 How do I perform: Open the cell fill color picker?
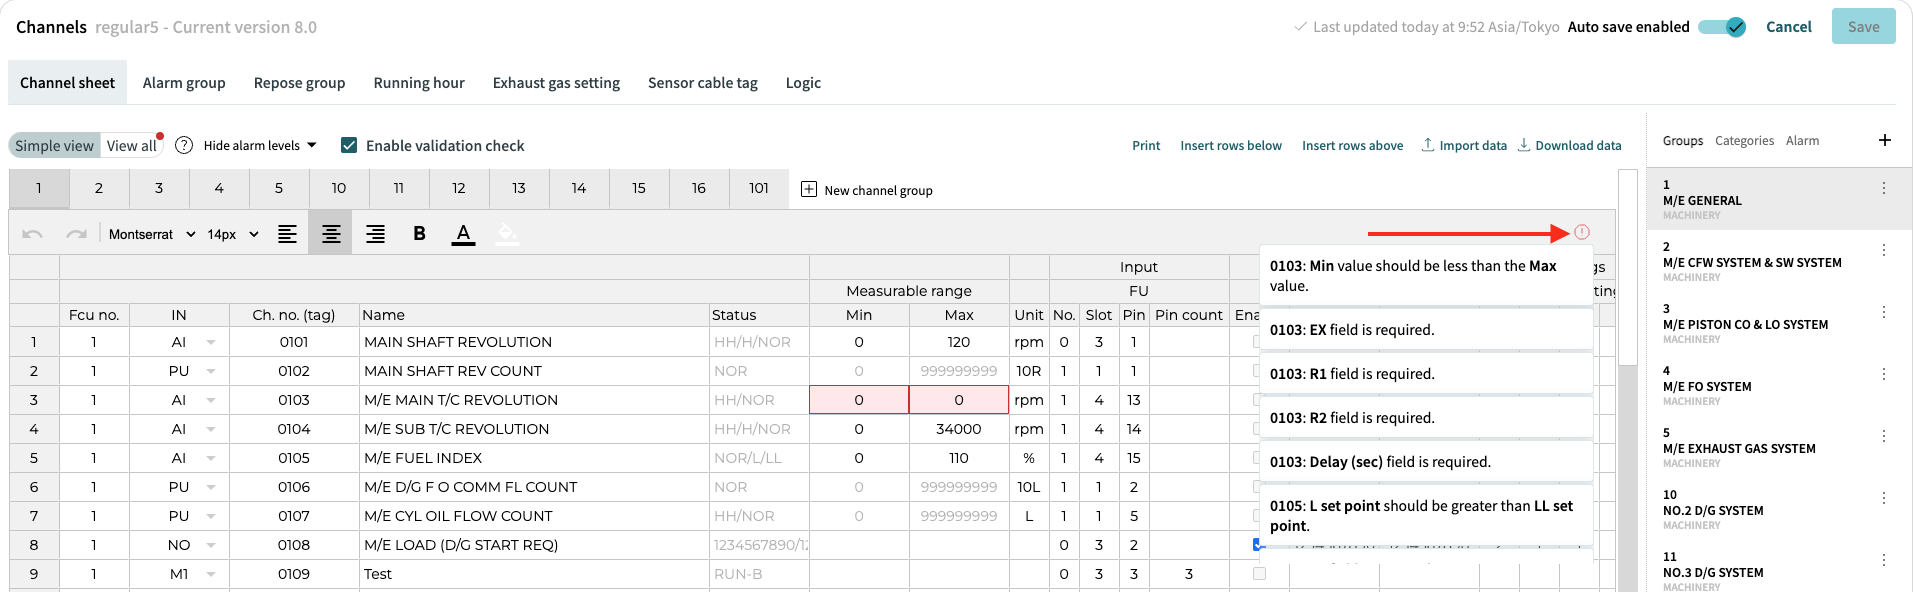[x=507, y=234]
